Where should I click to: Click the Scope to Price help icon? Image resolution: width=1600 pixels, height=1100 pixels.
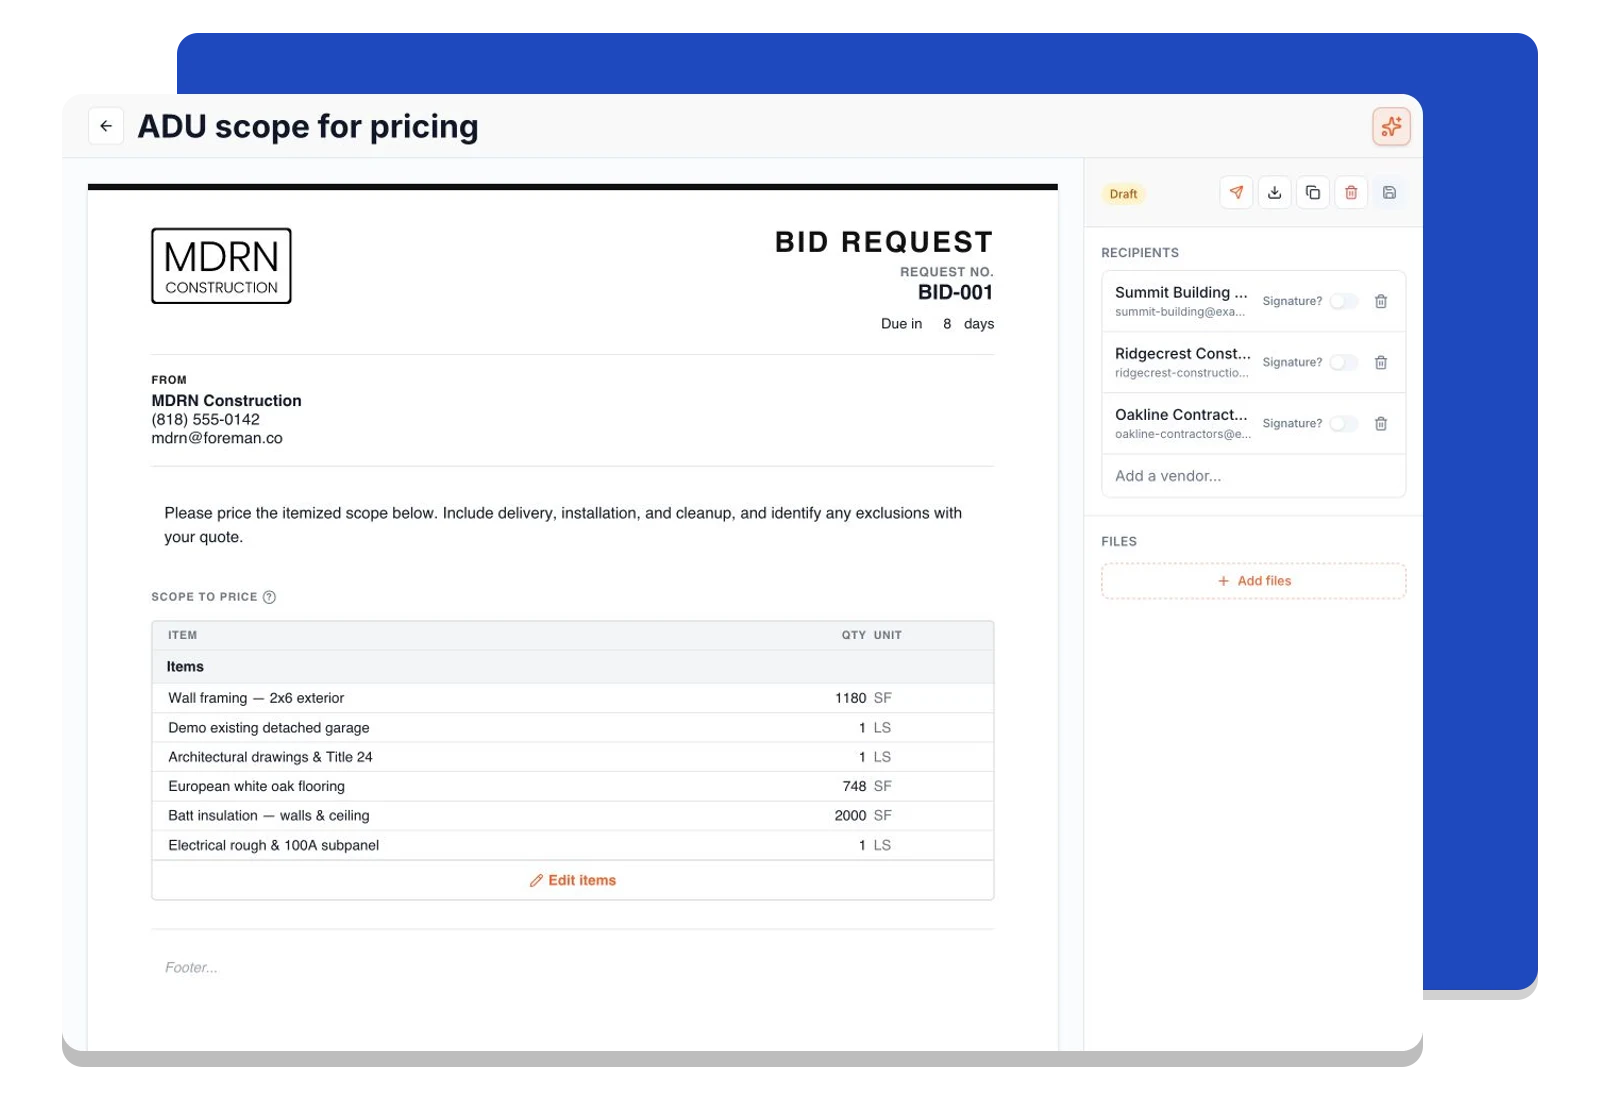tap(269, 597)
